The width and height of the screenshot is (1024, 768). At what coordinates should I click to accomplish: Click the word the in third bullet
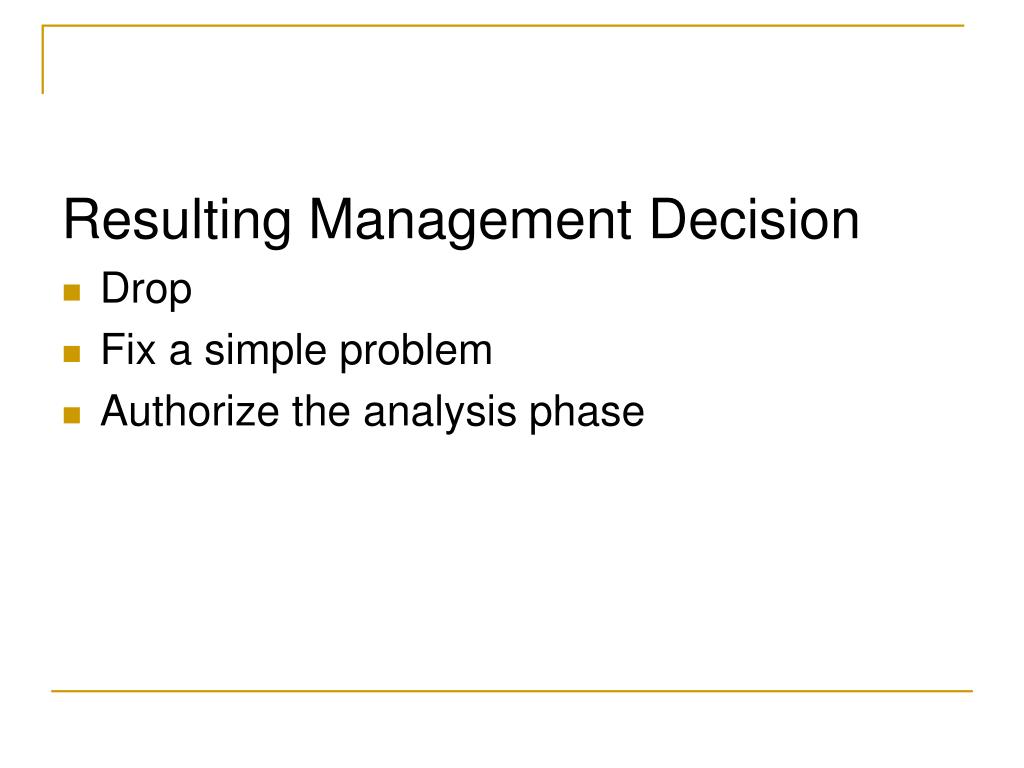click(x=321, y=411)
